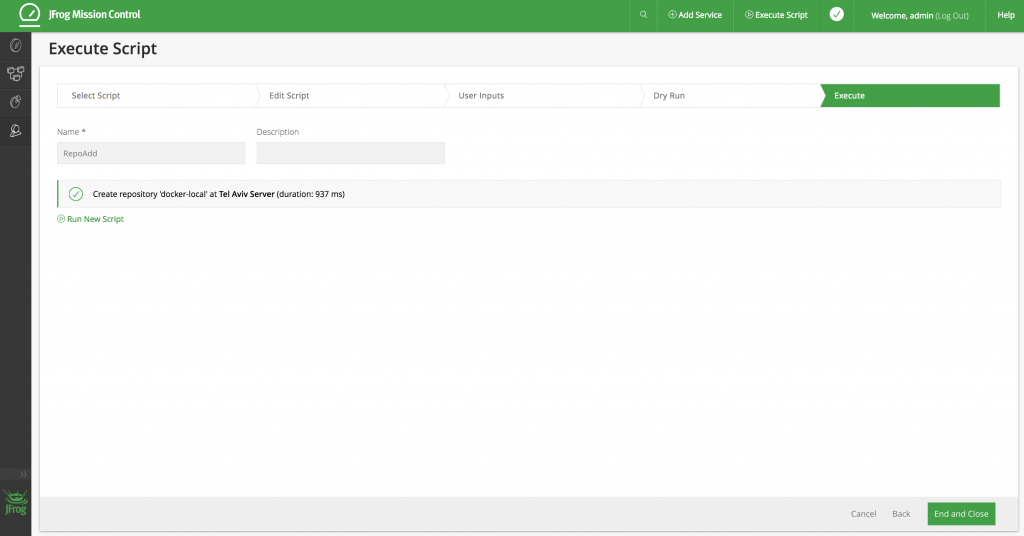Click the Run New Script link
1024x536 pixels.
tap(90, 219)
